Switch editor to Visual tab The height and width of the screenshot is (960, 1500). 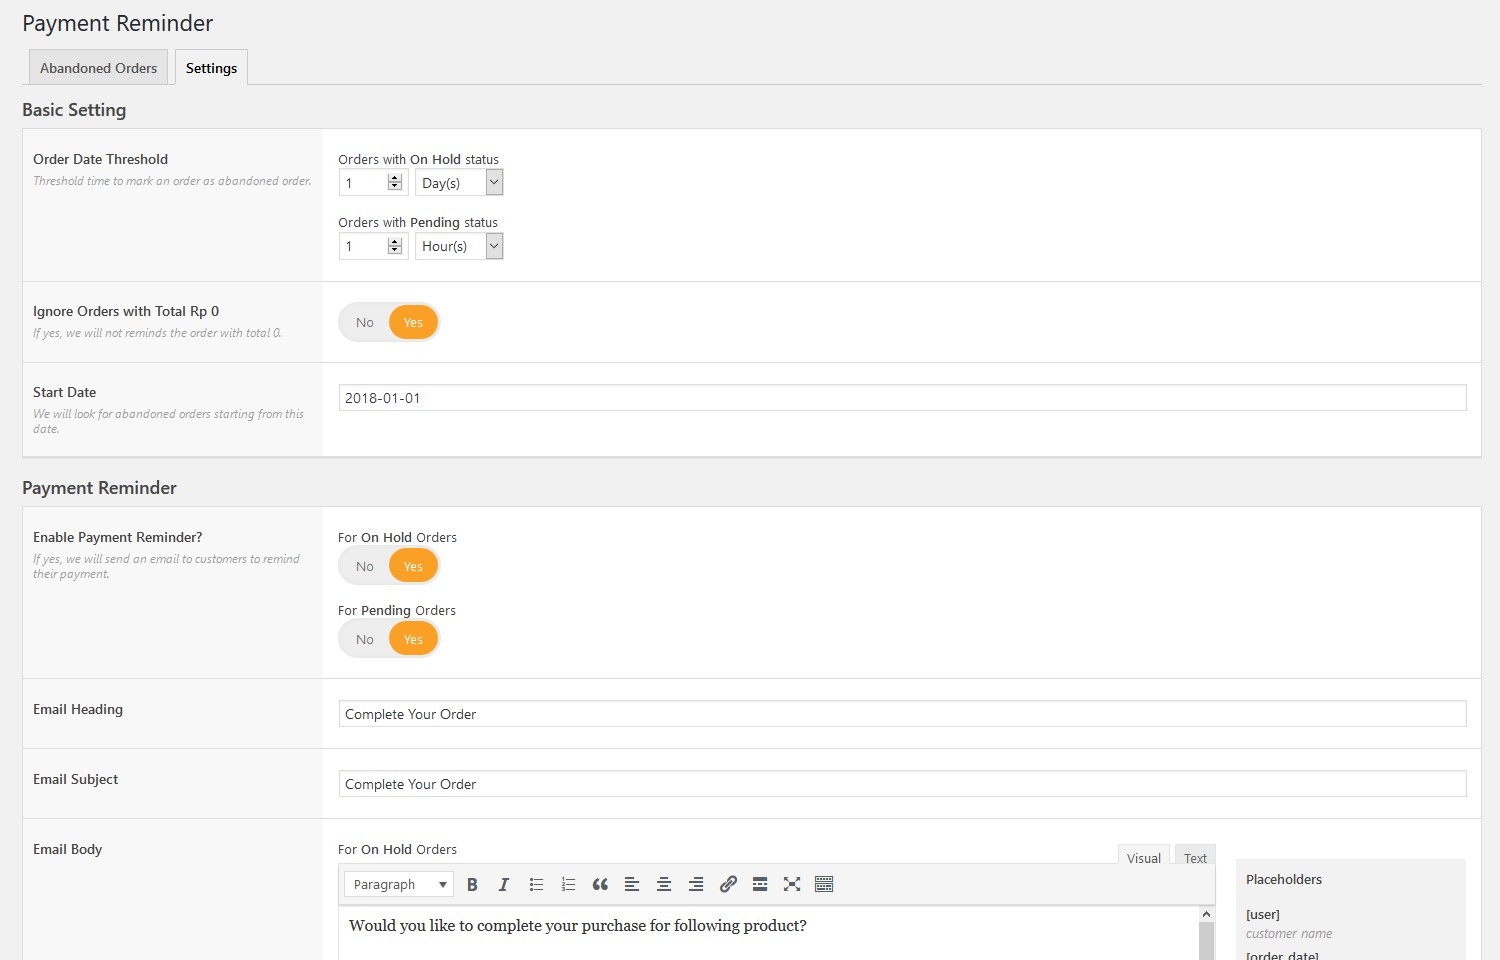(1144, 857)
